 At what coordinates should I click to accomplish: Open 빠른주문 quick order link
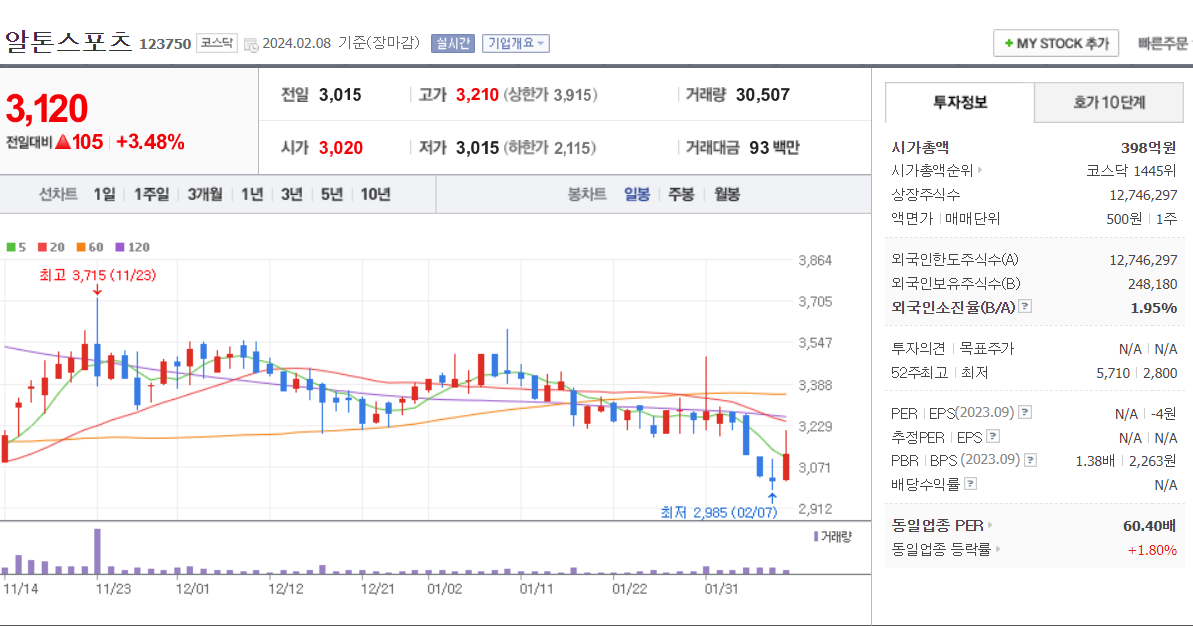[1163, 43]
